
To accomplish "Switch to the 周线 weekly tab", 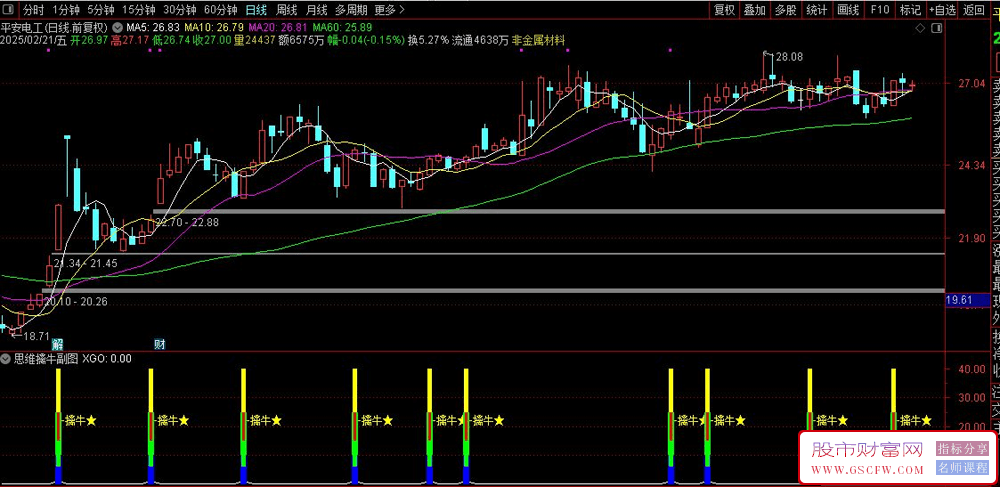I will pyautogui.click(x=286, y=10).
